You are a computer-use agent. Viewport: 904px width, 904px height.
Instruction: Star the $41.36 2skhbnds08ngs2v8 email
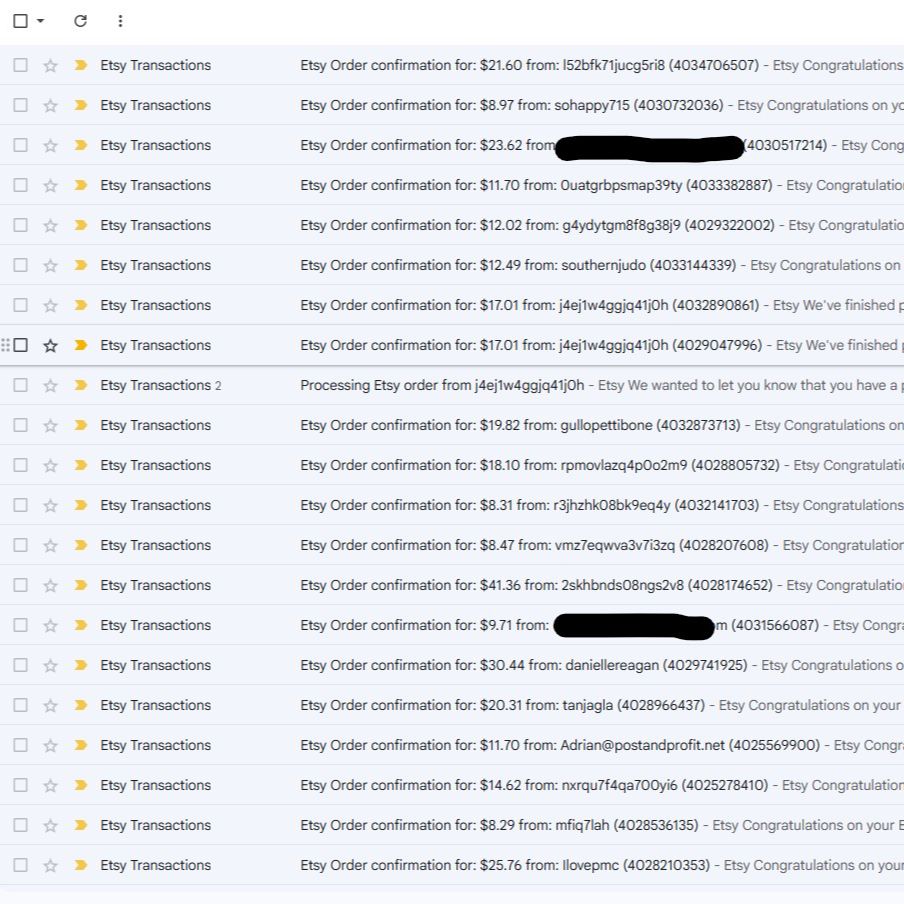[x=51, y=585]
